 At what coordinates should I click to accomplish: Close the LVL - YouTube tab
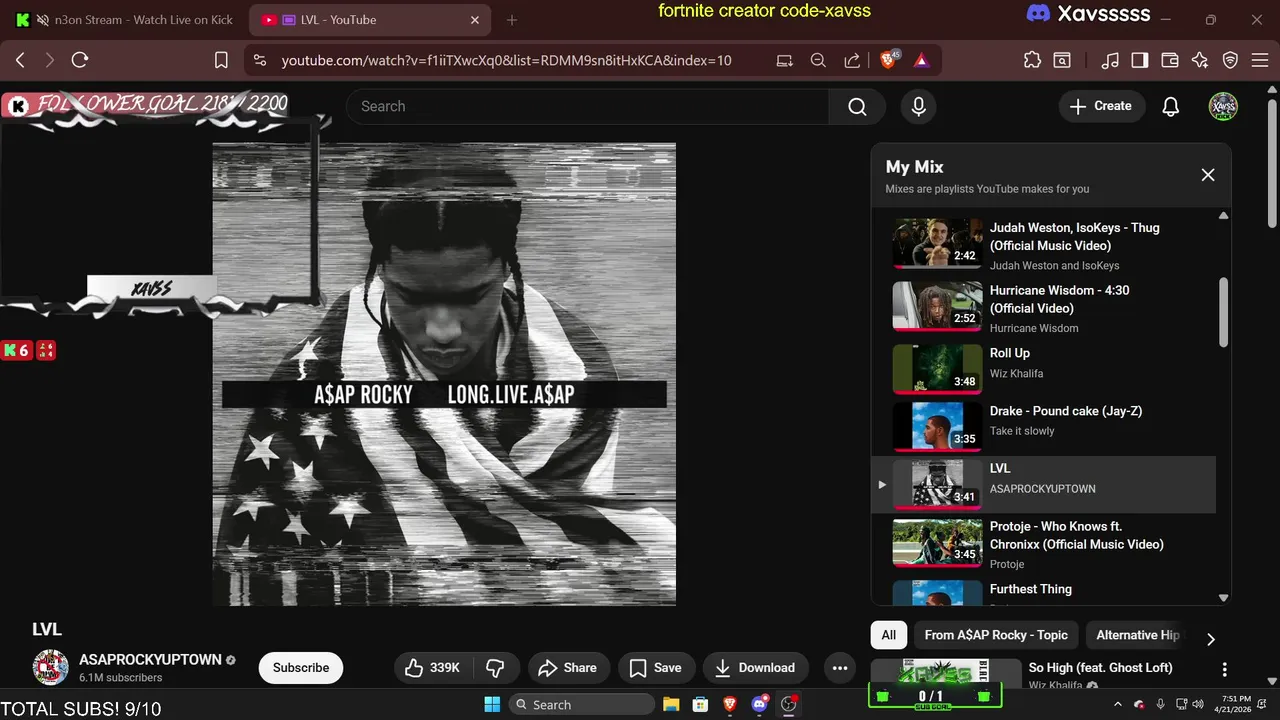coord(475,20)
